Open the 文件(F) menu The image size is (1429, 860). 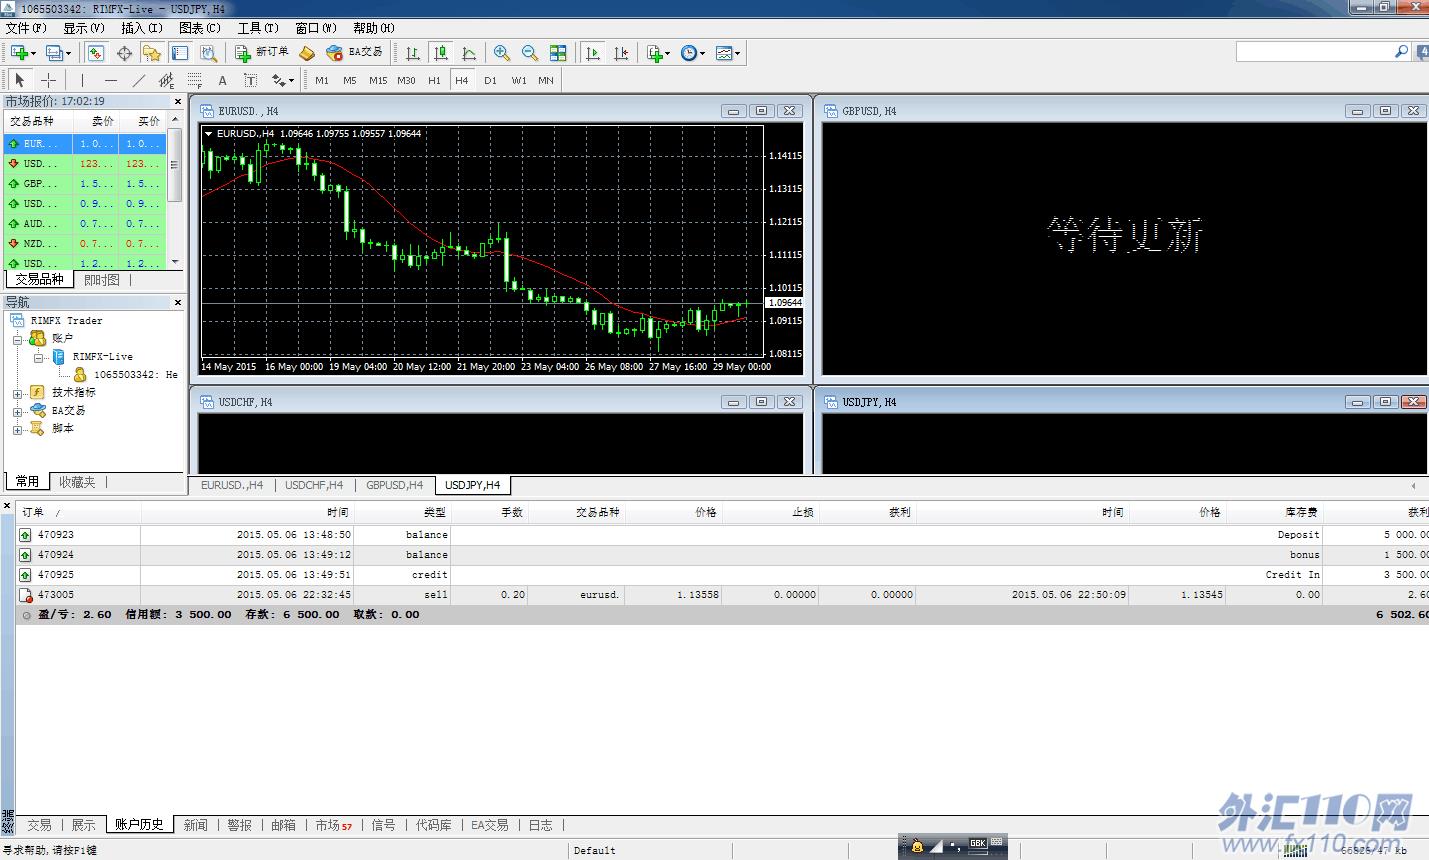click(x=26, y=28)
